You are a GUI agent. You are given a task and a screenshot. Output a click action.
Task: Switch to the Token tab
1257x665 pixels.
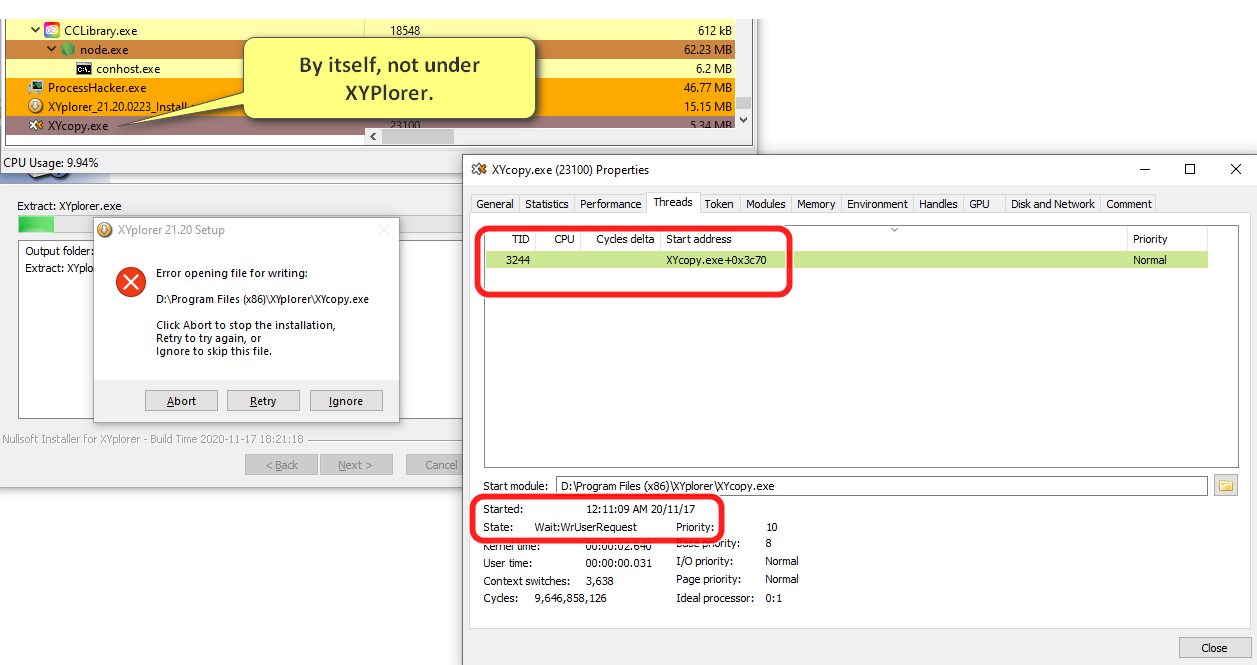pos(718,204)
